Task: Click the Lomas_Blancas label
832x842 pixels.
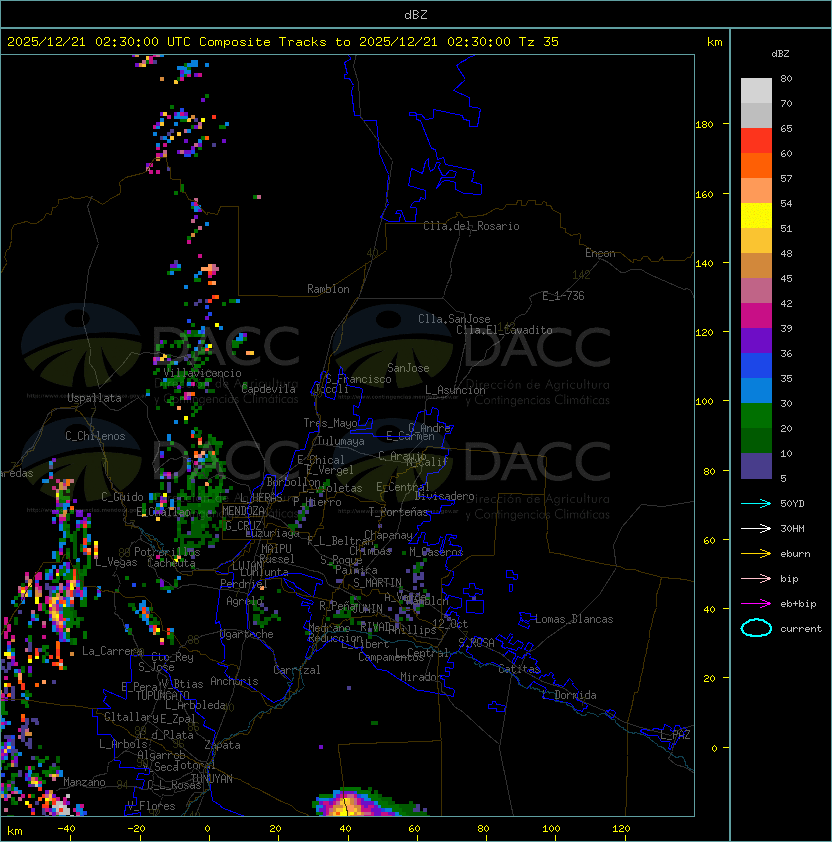Action: [x=574, y=619]
